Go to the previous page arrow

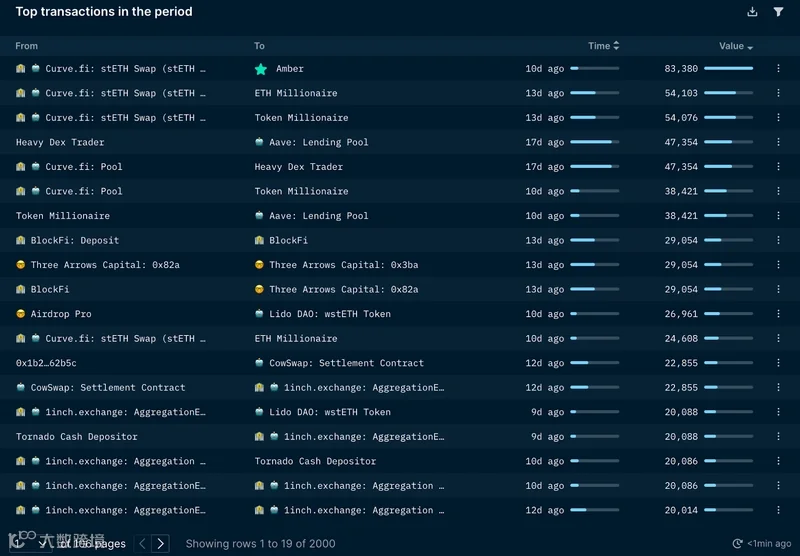click(x=142, y=544)
